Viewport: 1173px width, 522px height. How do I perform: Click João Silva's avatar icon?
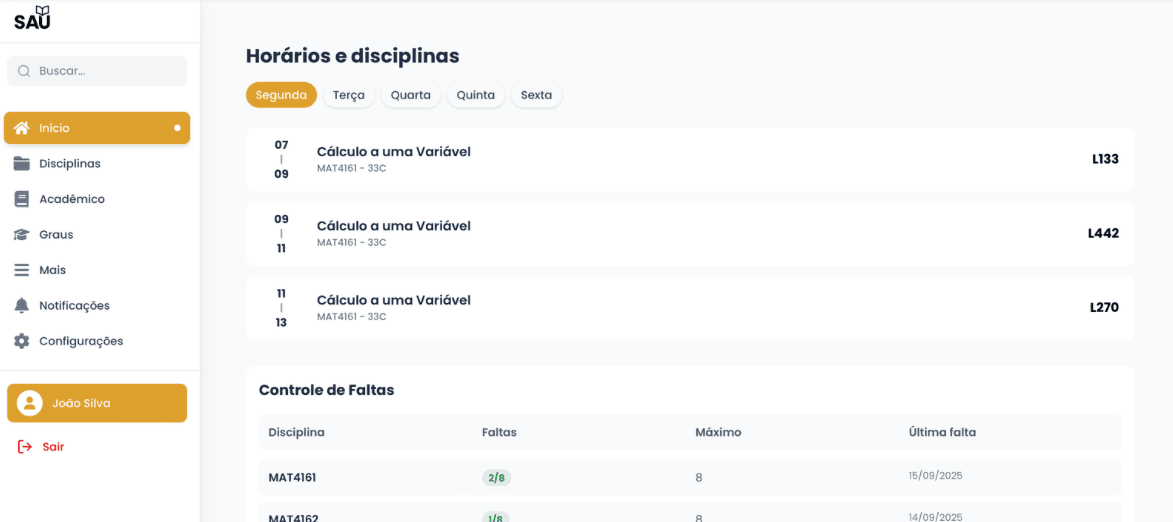tap(29, 403)
